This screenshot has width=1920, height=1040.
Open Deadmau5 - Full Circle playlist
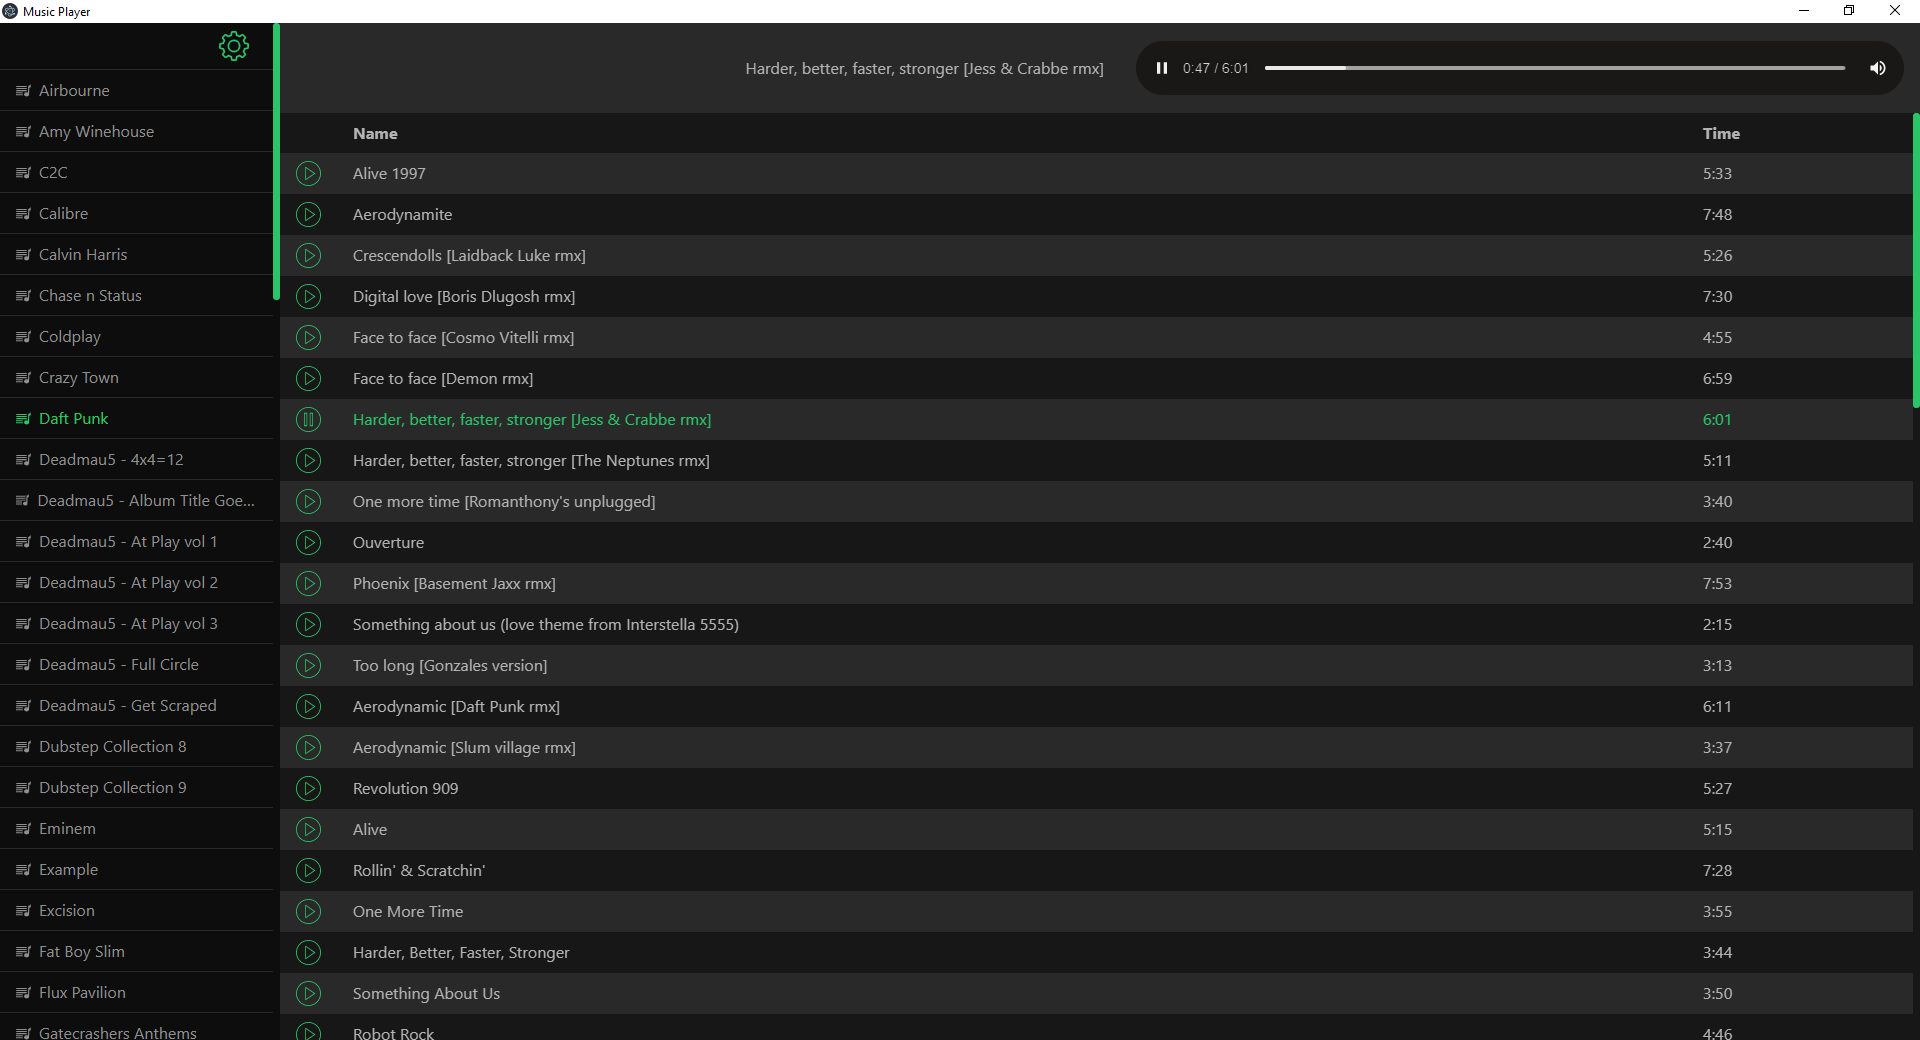[136, 664]
